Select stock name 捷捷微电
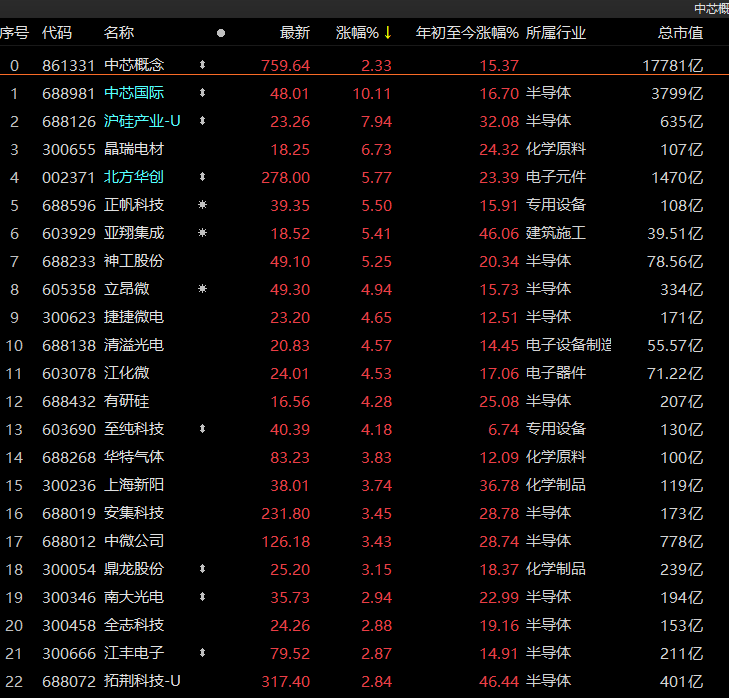 coord(134,317)
